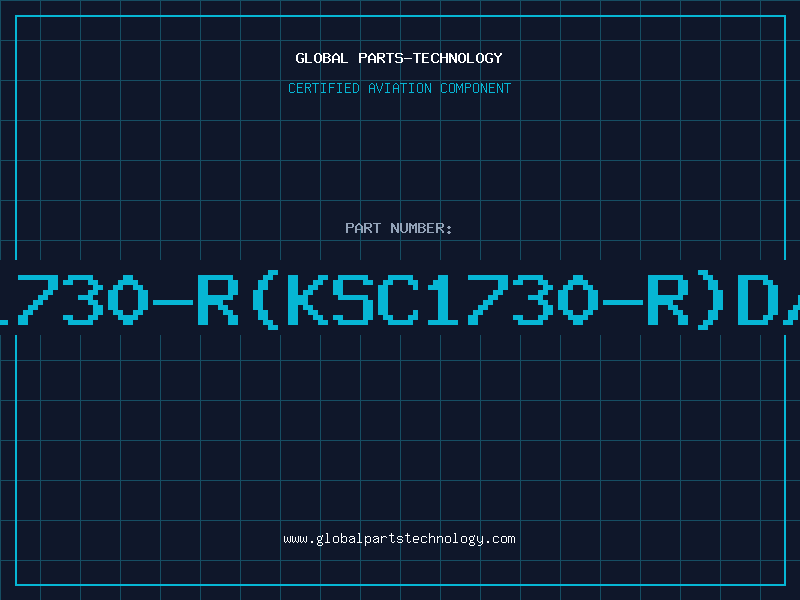Image resolution: width=800 pixels, height=600 pixels.
Task: Click the large part number KSC1730-R text
Action: click(x=400, y=299)
